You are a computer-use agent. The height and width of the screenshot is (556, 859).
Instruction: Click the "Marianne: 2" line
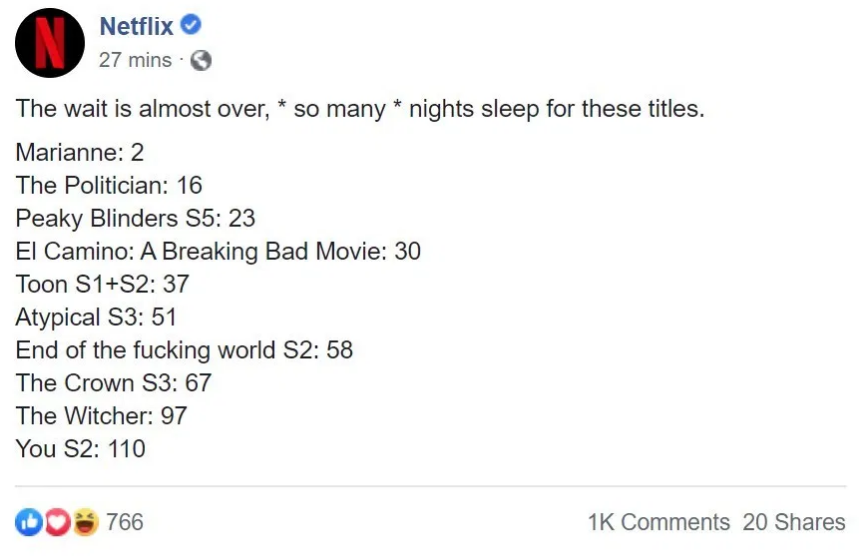(x=81, y=154)
